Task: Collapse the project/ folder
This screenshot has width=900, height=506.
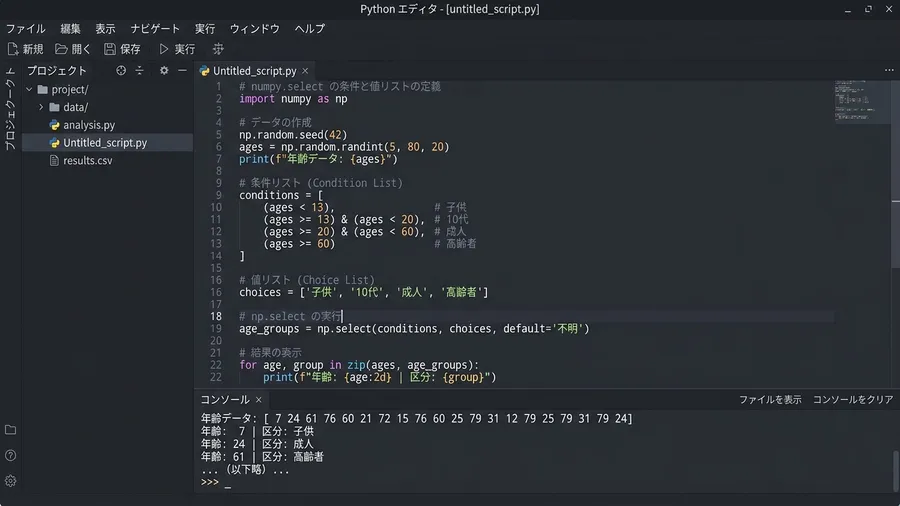Action: coord(29,89)
